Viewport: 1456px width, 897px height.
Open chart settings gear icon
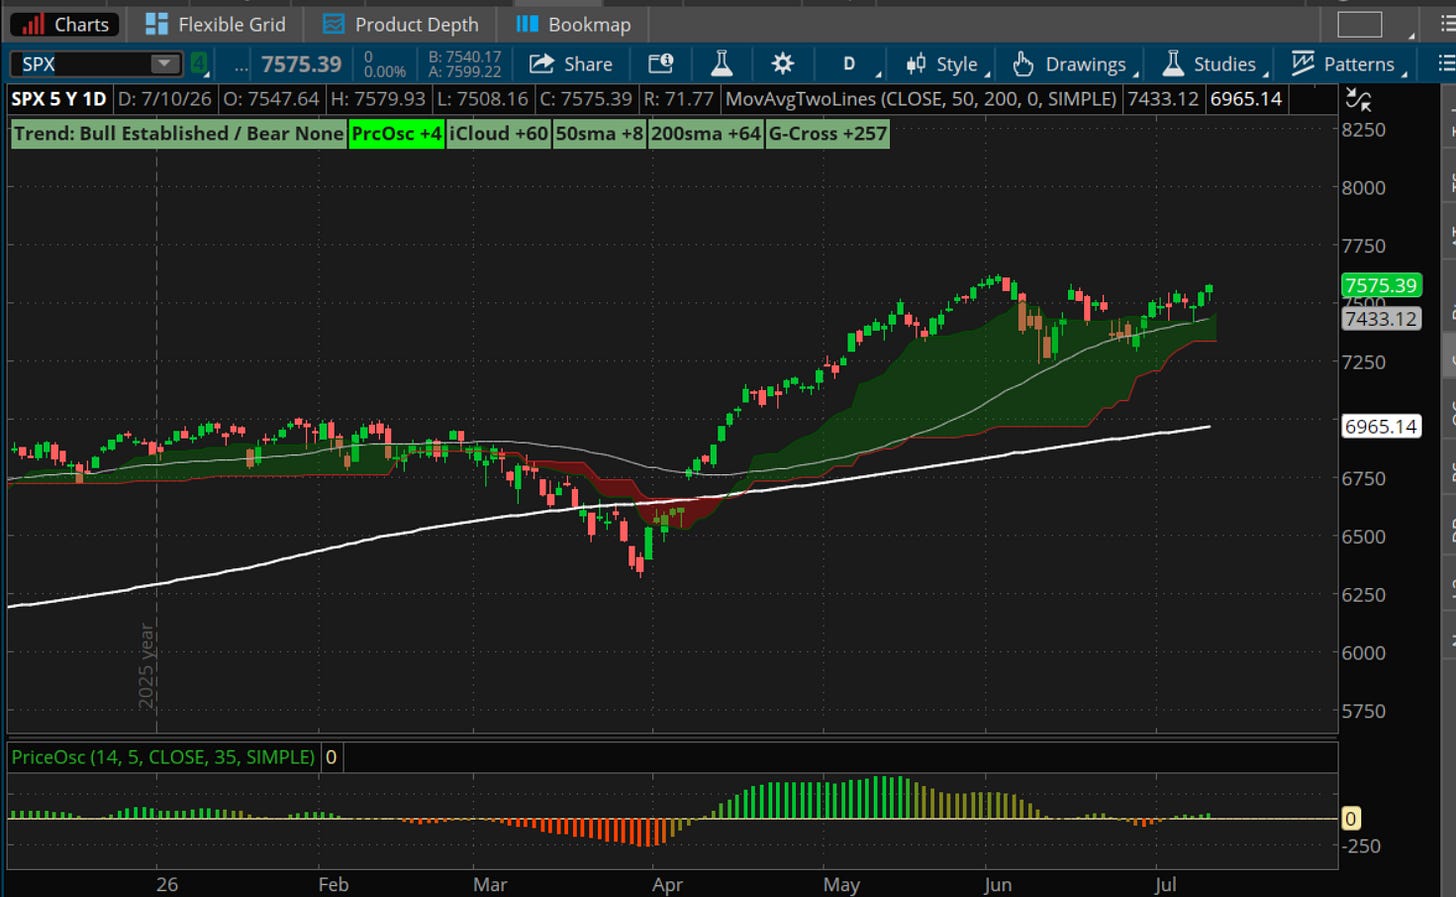782,64
